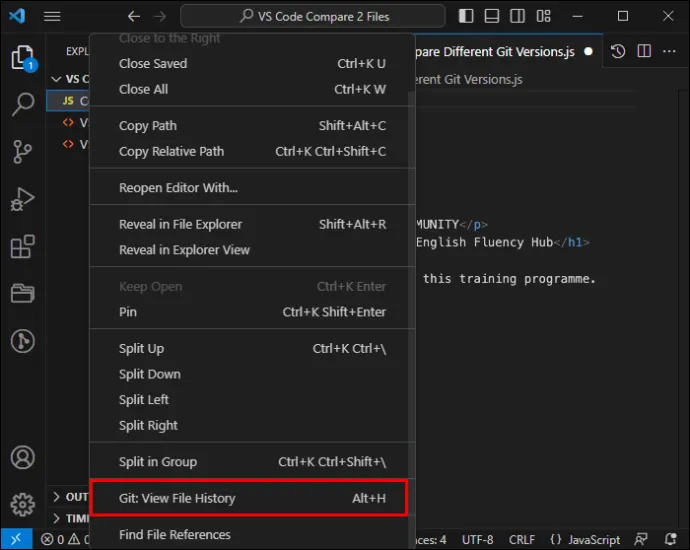Go forward with the right arrow
Viewport: 690px width, 550px height.
click(x=160, y=17)
